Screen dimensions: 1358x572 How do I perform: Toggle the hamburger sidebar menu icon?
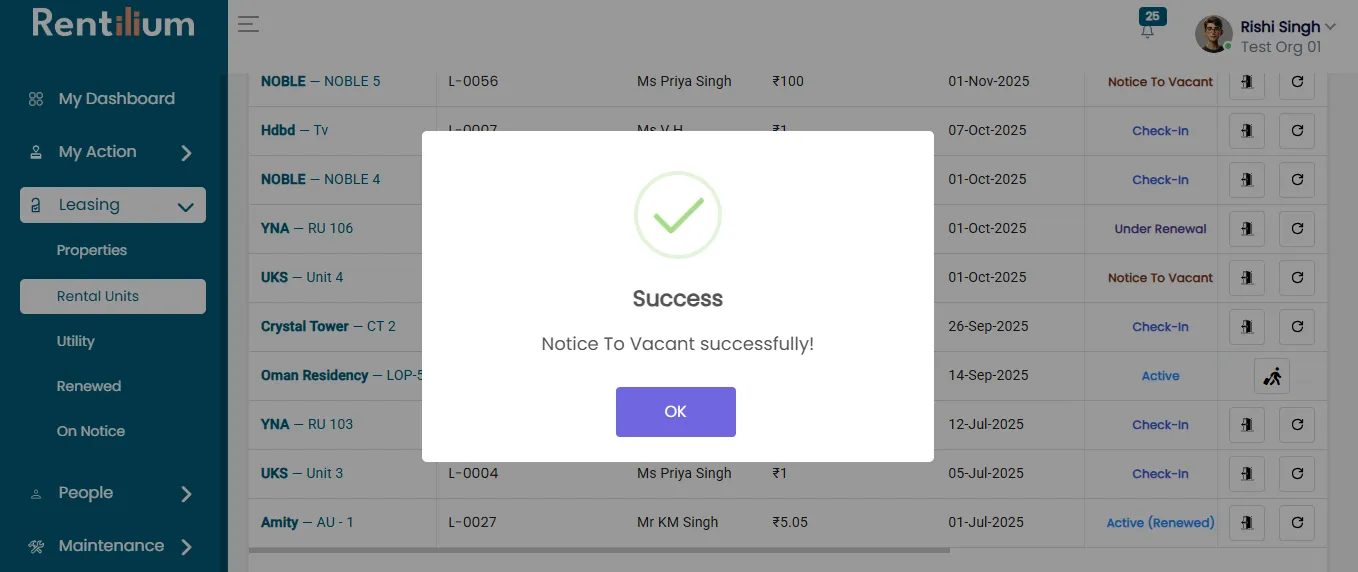(248, 24)
